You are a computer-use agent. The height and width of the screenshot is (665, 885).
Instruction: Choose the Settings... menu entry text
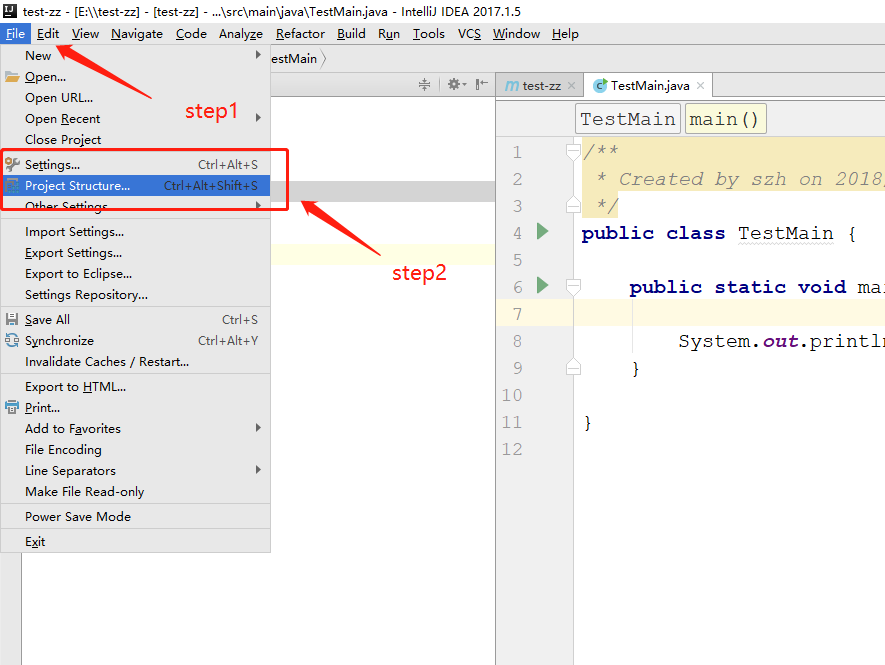point(52,165)
